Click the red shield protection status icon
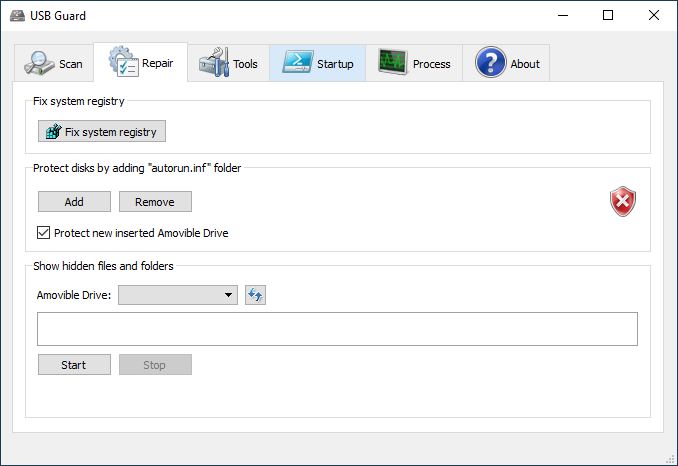 pos(623,201)
